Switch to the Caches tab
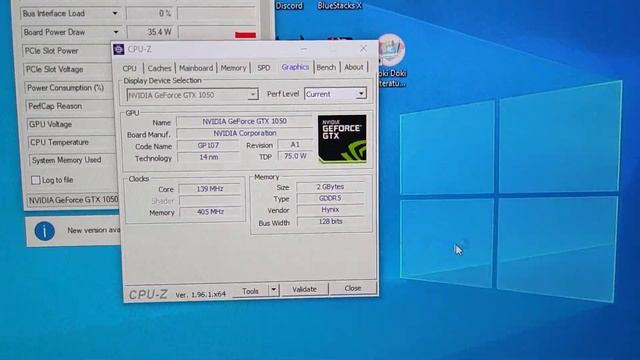The image size is (640, 360). point(159,68)
